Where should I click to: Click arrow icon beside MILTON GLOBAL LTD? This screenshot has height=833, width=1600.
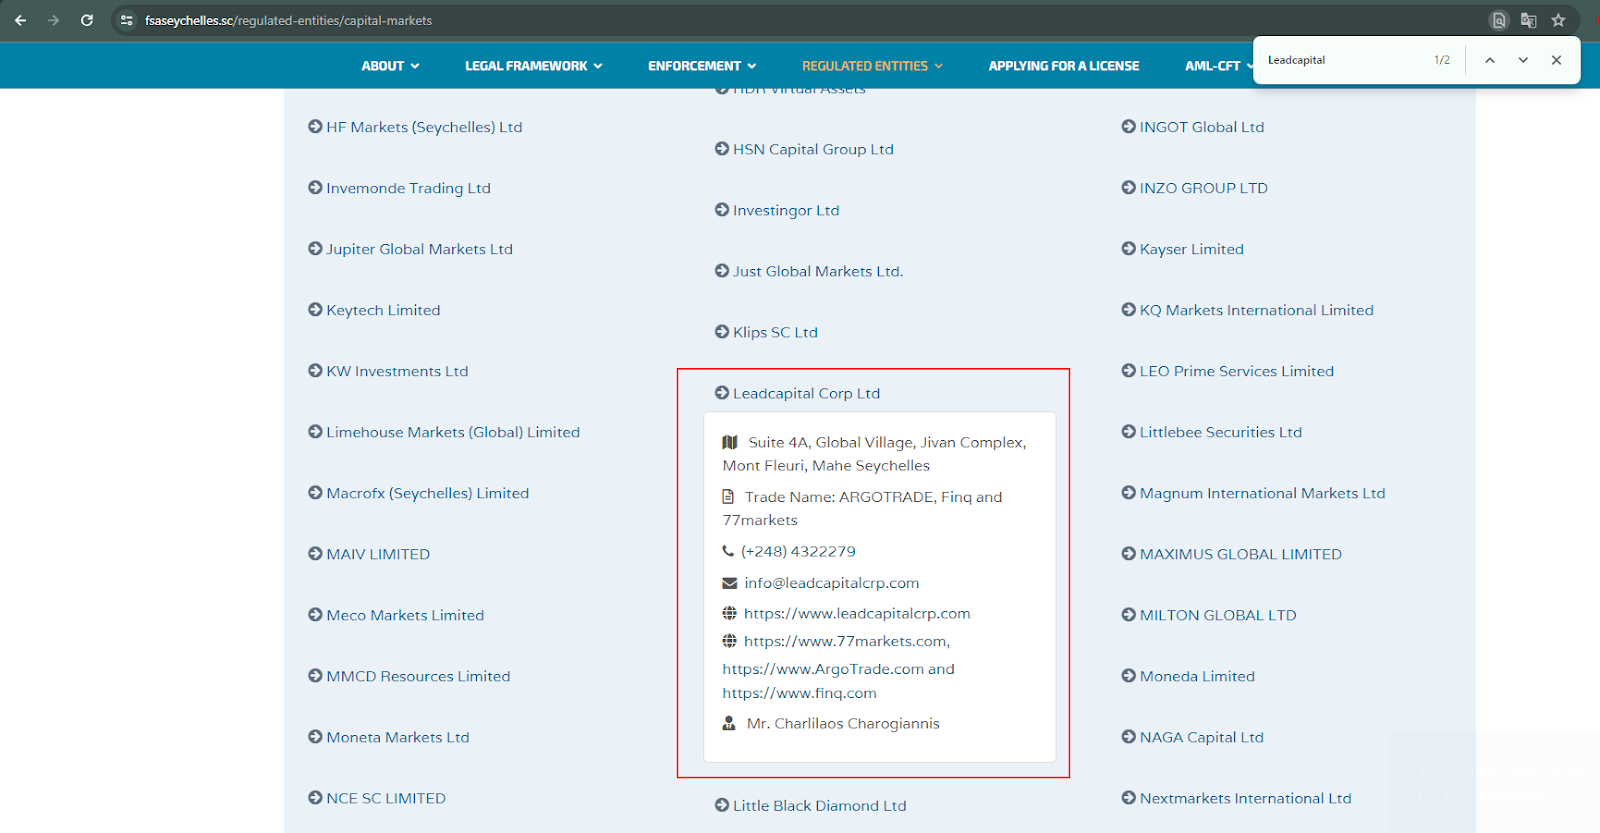tap(1129, 615)
